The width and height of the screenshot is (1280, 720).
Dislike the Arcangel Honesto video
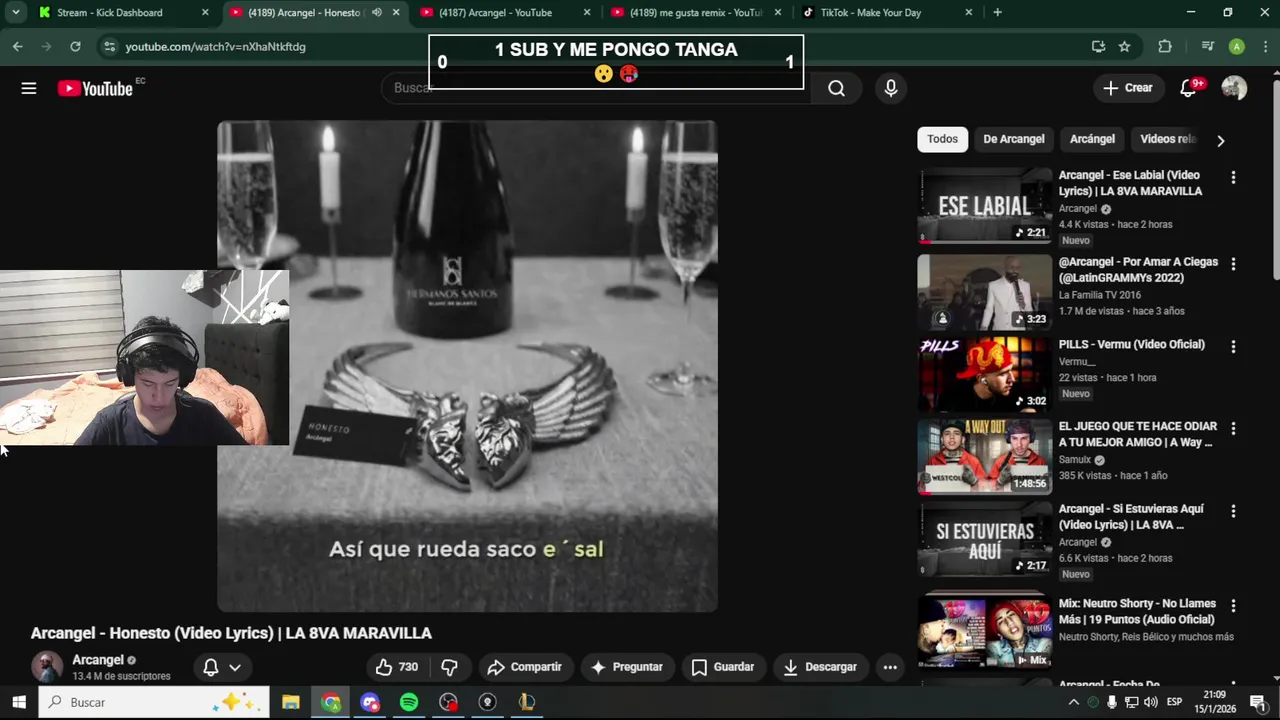pos(449,667)
